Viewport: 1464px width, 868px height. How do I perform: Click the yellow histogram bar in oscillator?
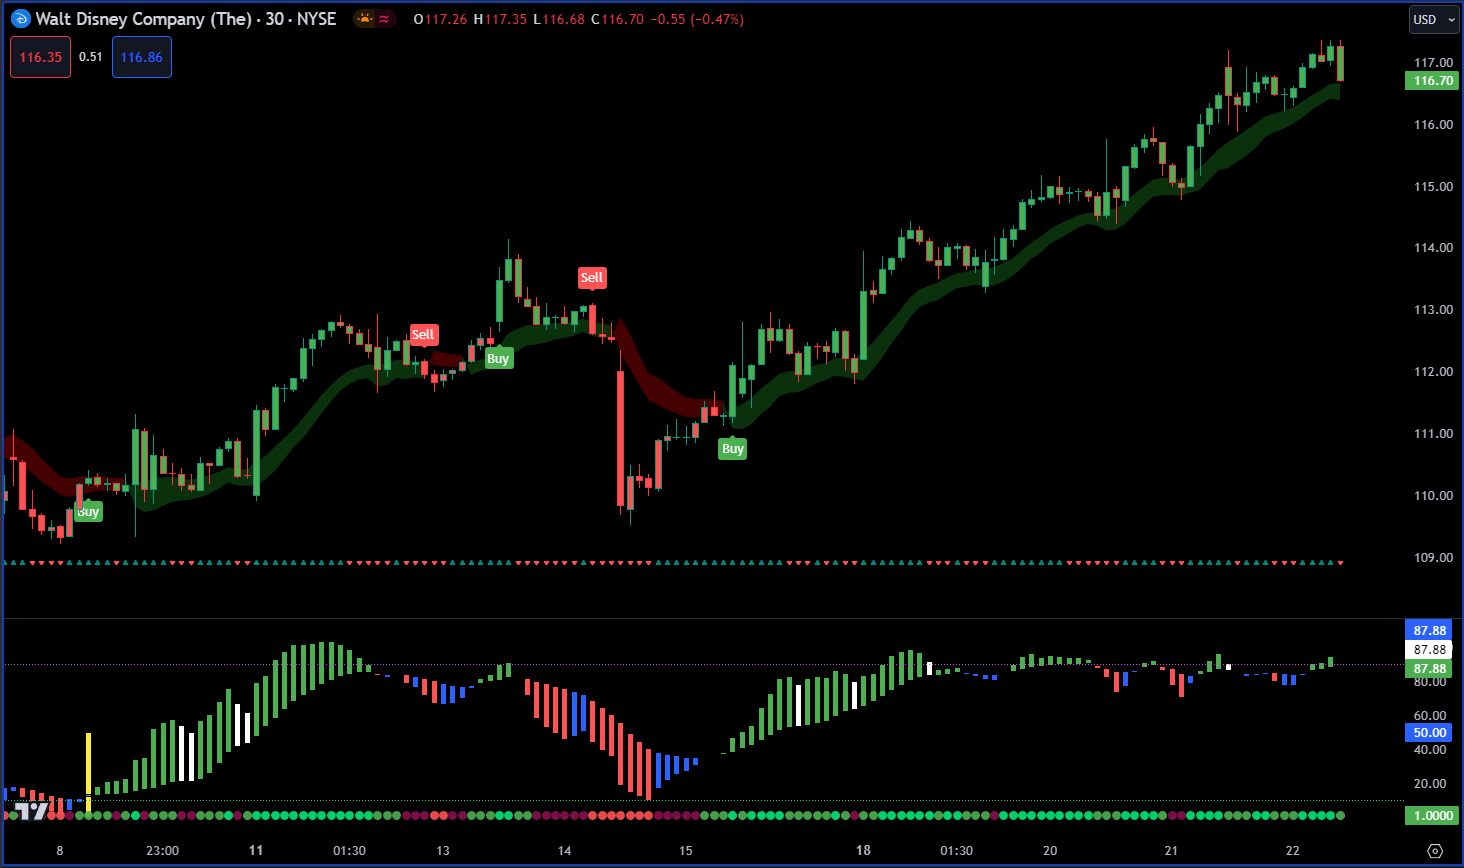tap(88, 770)
